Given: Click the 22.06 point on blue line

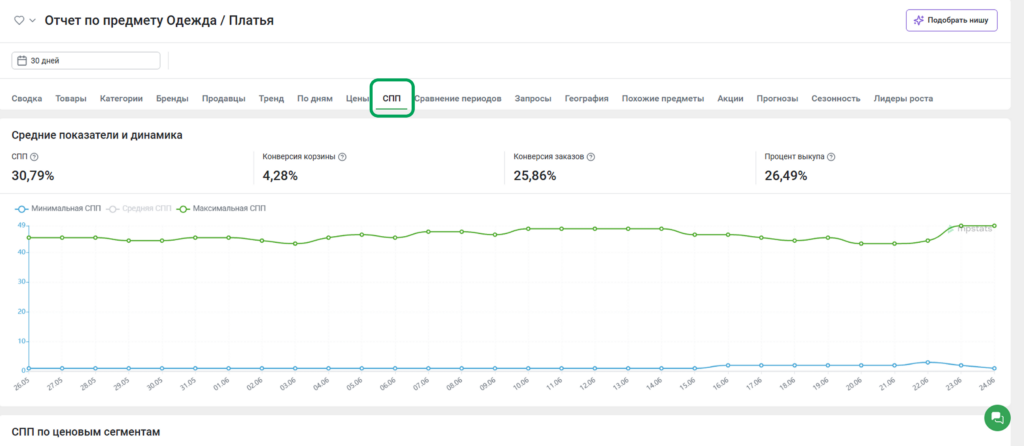Looking at the screenshot, I should coord(927,362).
